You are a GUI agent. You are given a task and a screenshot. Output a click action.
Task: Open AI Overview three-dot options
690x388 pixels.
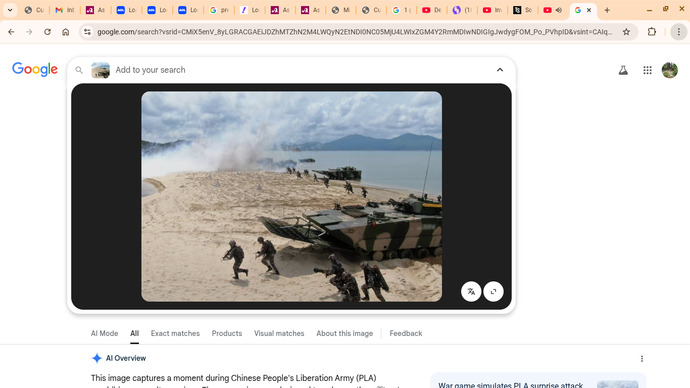coord(642,359)
